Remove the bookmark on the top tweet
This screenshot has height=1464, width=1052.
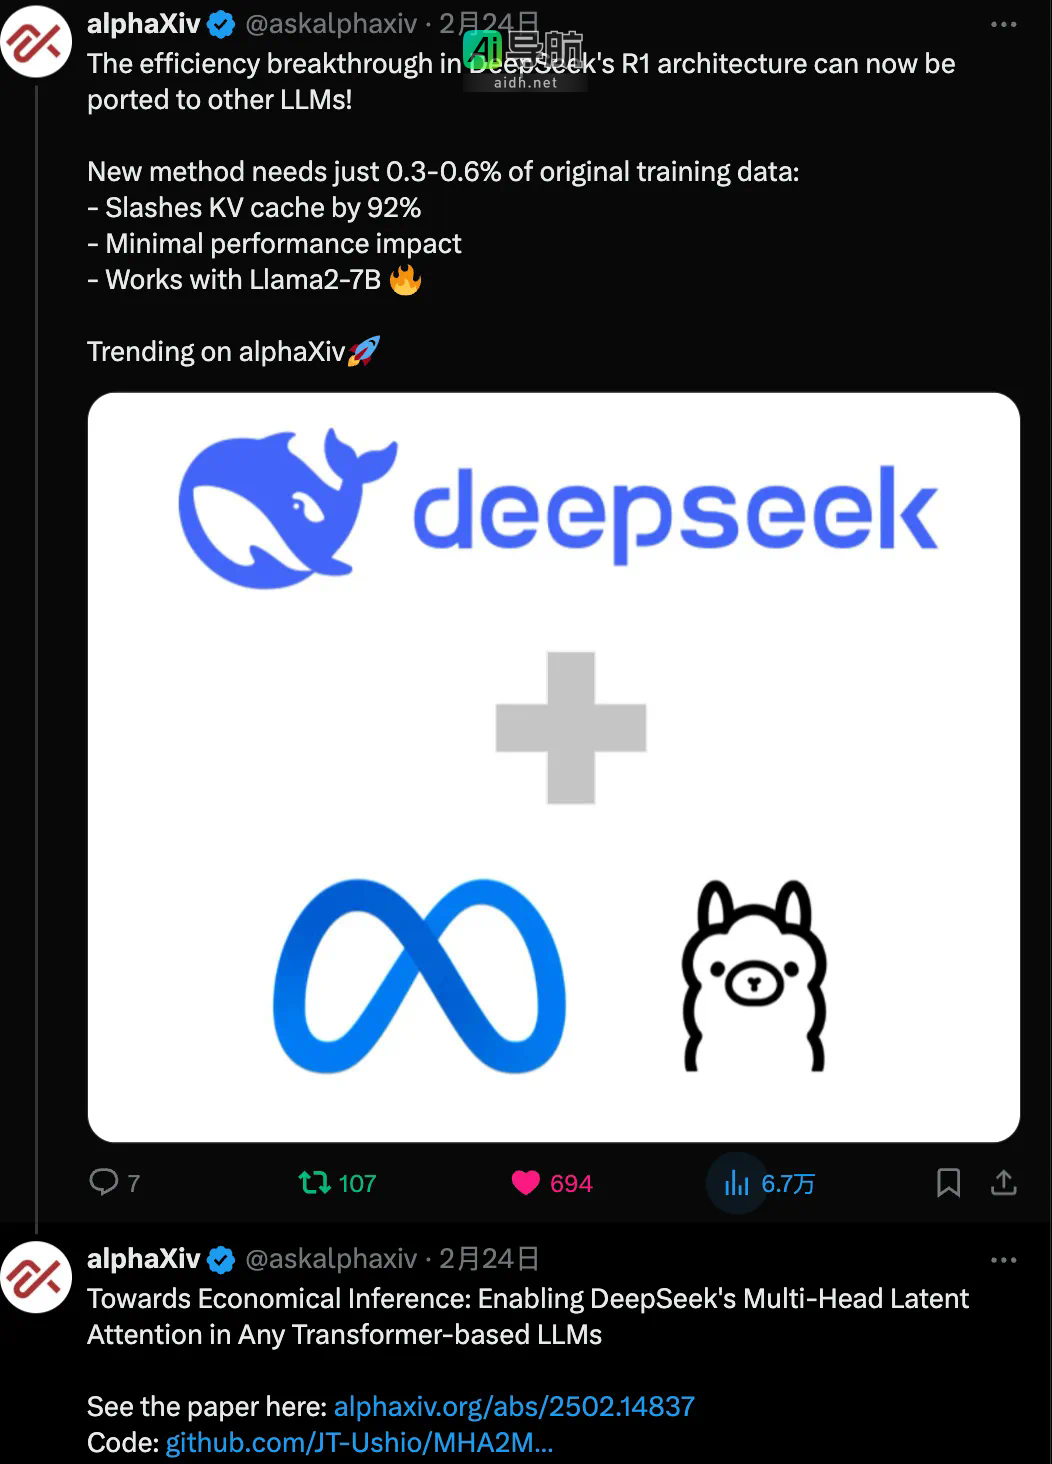pos(947,1182)
